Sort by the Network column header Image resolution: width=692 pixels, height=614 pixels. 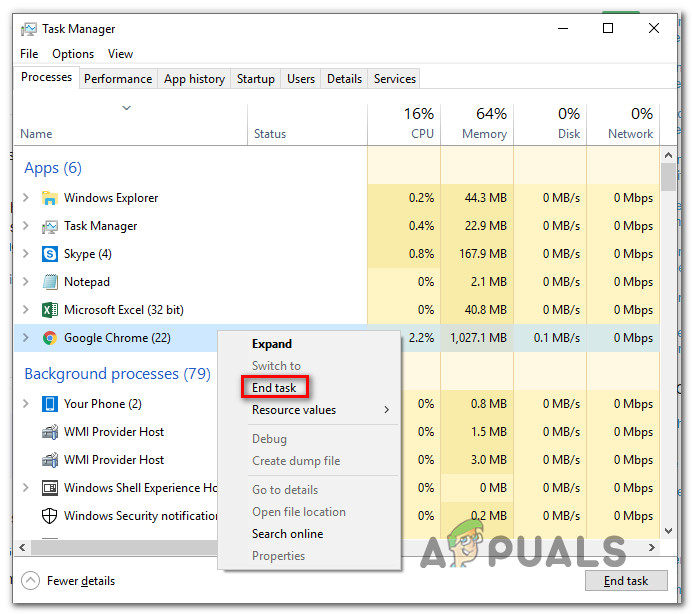click(624, 124)
